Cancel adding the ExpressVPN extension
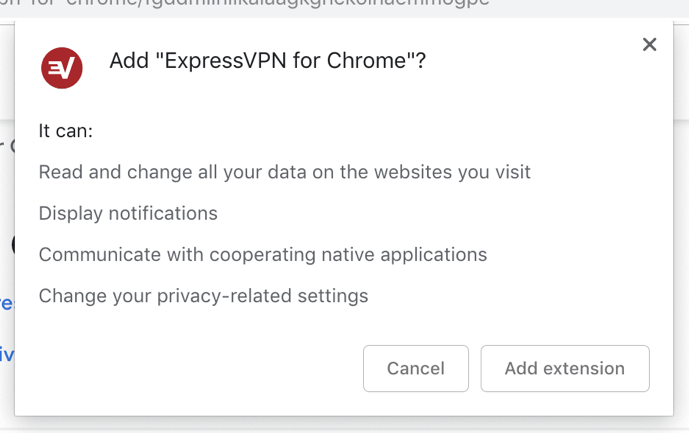 [416, 368]
